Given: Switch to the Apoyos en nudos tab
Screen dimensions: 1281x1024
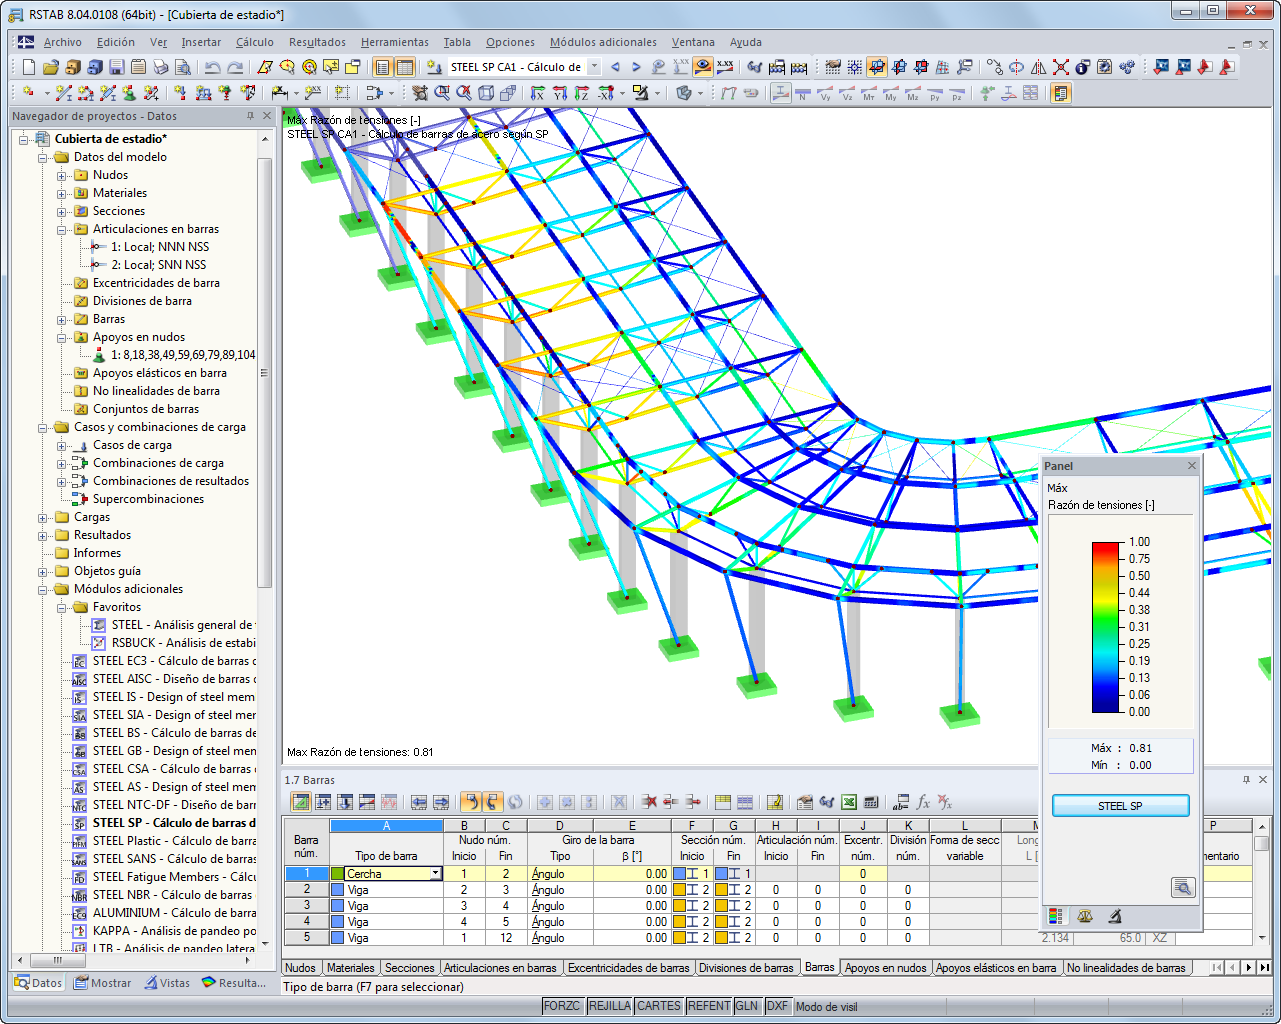Looking at the screenshot, I should [885, 968].
